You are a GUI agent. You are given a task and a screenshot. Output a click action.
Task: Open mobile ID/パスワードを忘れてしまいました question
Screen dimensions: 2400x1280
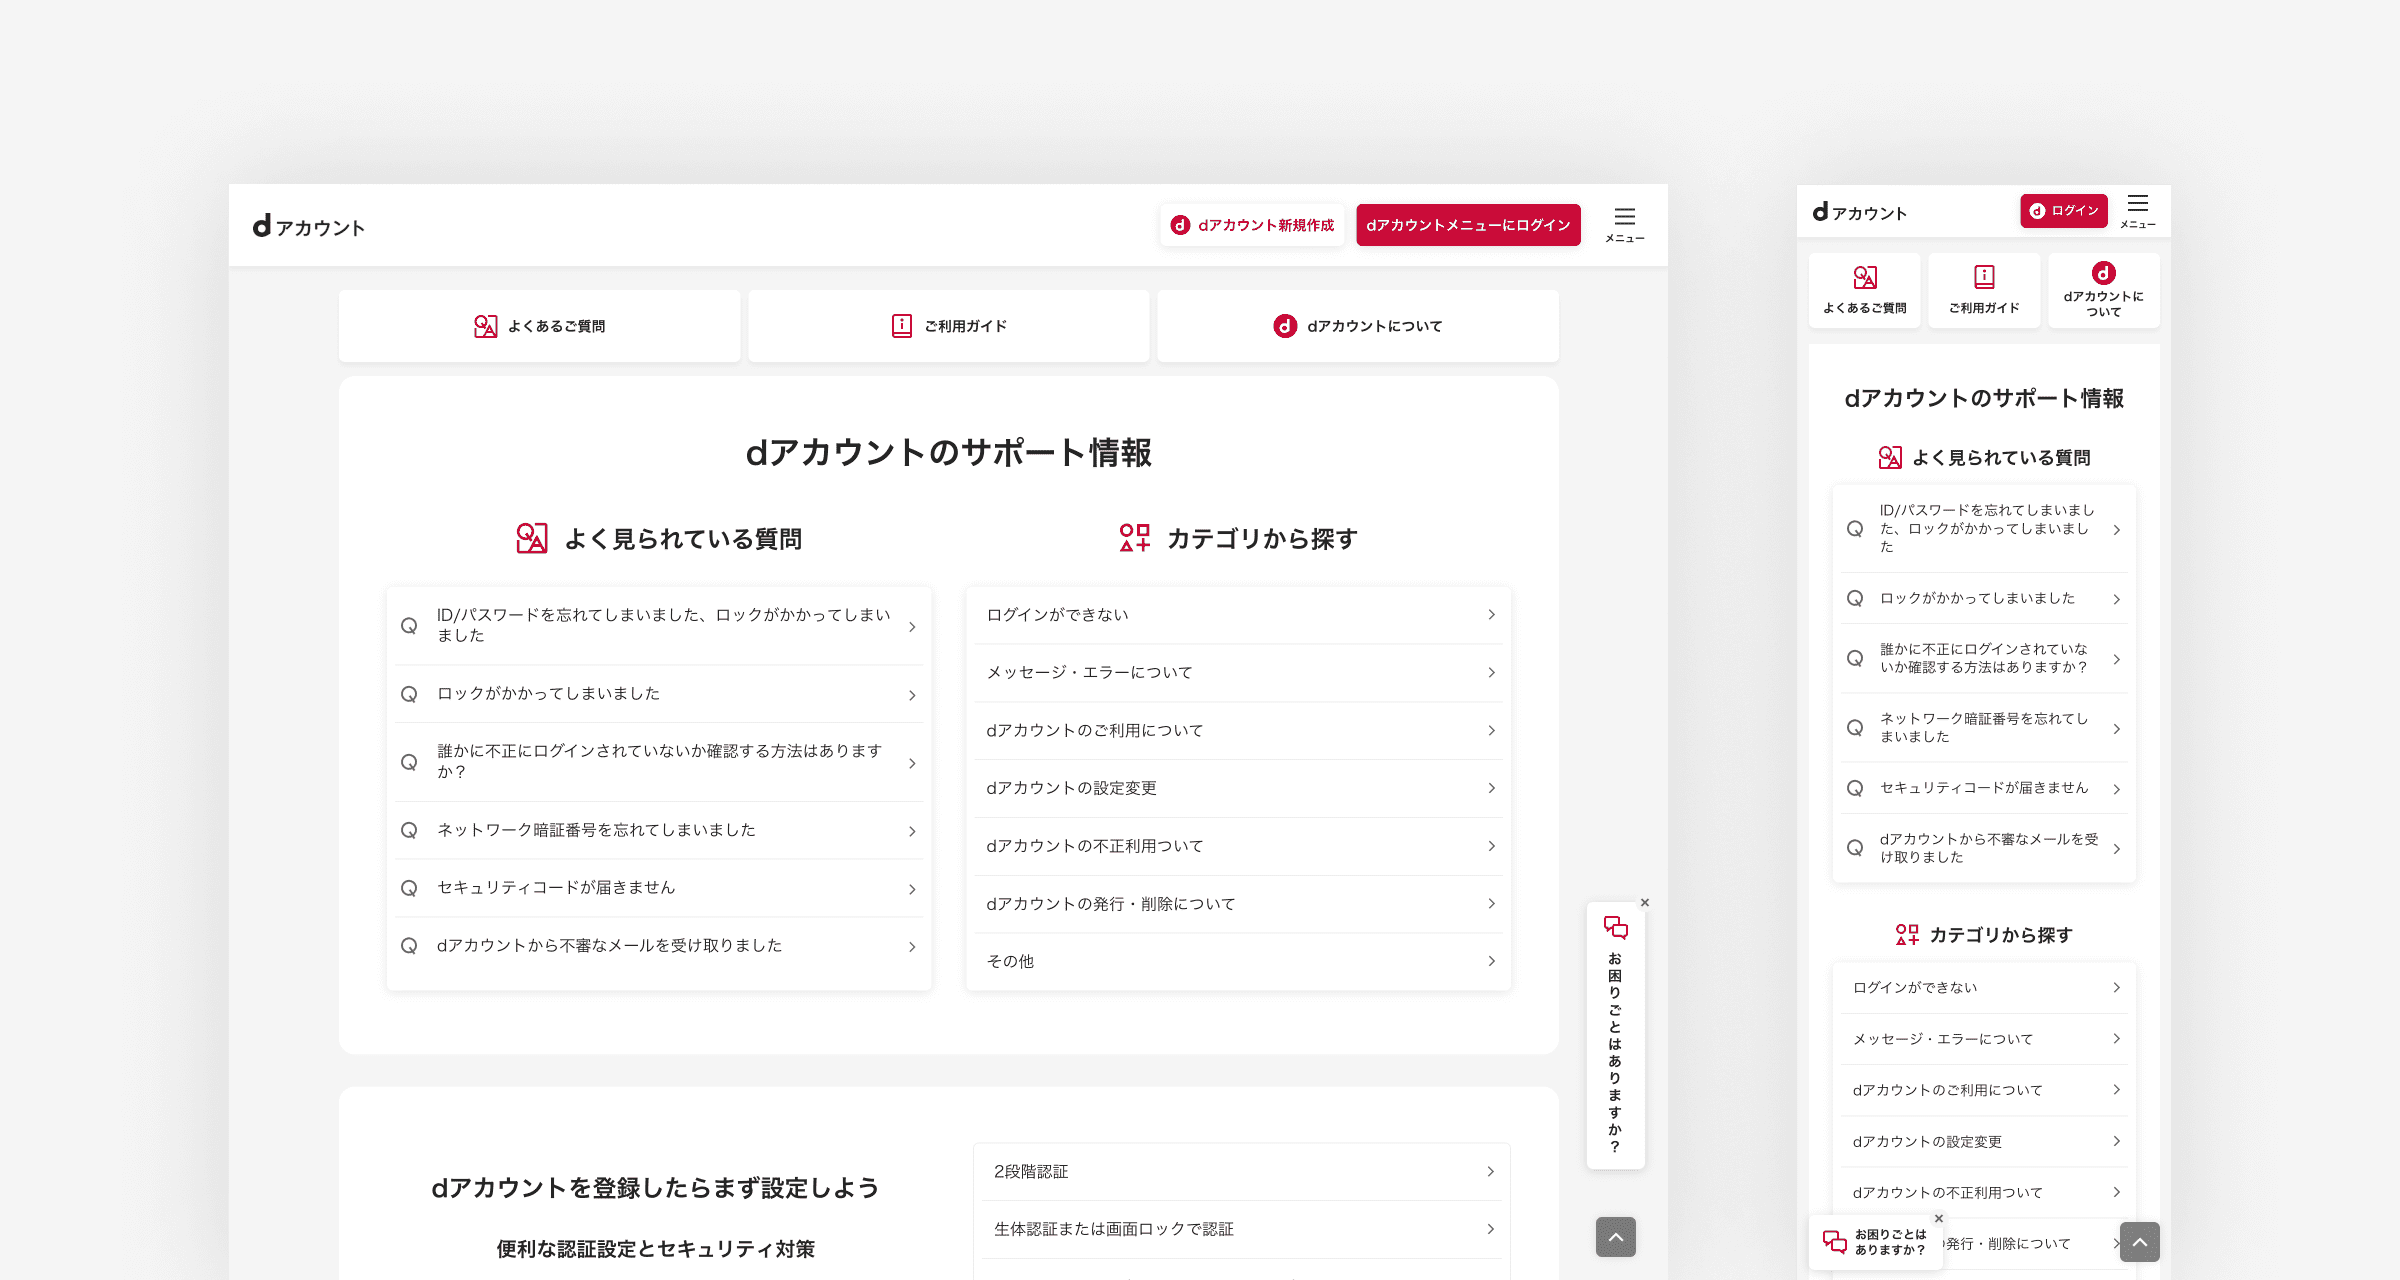[1984, 529]
